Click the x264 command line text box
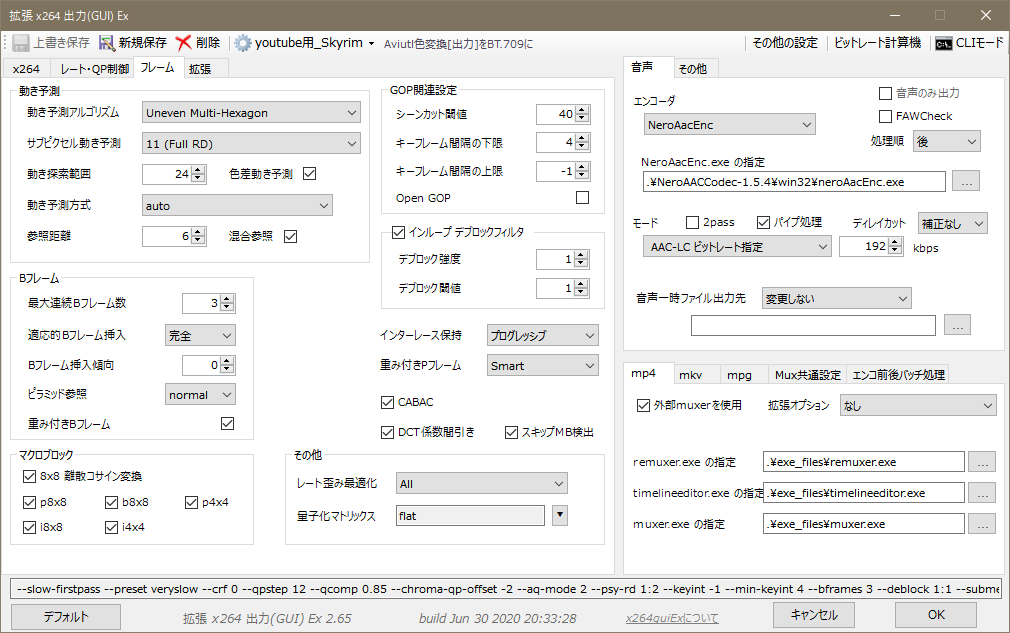The image size is (1010, 633). click(x=506, y=589)
